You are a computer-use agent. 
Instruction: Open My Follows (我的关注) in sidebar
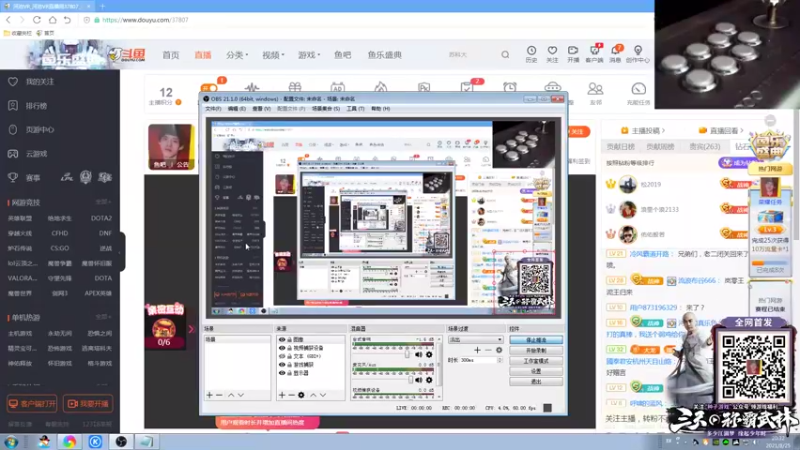pyautogui.click(x=31, y=82)
